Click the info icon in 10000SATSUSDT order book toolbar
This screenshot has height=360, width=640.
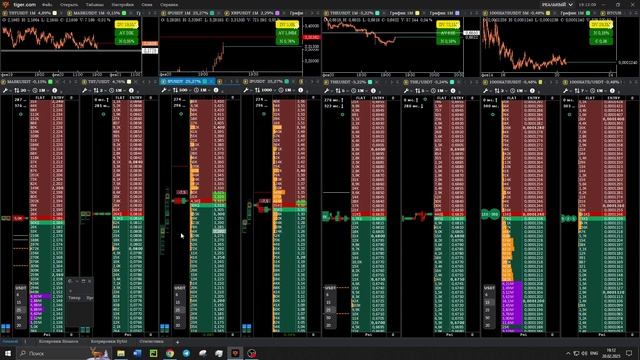click(x=532, y=90)
